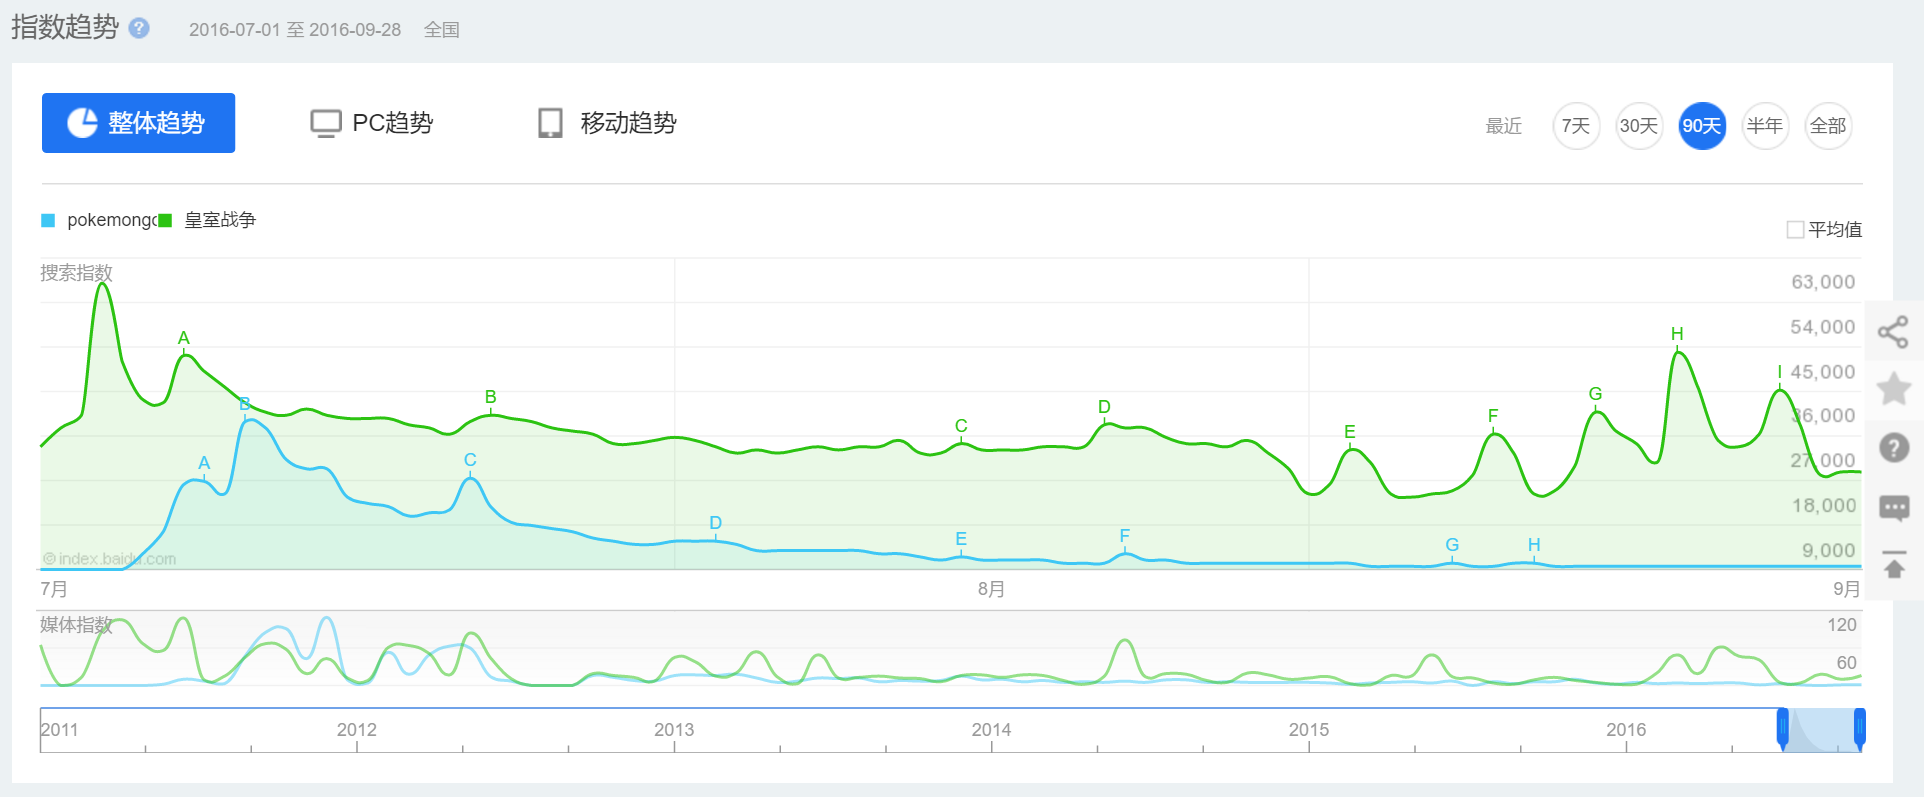Toggle the green 皇室战争 legend swatch

point(165,220)
